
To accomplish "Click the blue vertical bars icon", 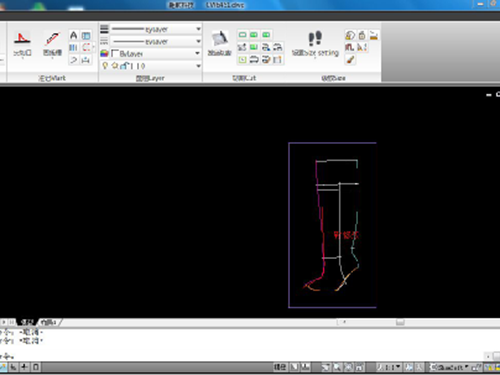I will 74,48.
